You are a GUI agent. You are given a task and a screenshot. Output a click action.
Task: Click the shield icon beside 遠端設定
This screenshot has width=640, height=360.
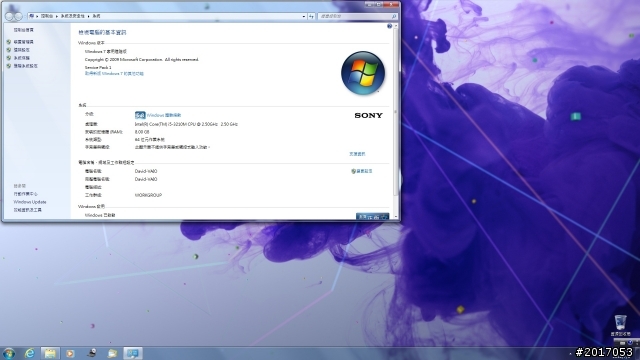pos(9,50)
